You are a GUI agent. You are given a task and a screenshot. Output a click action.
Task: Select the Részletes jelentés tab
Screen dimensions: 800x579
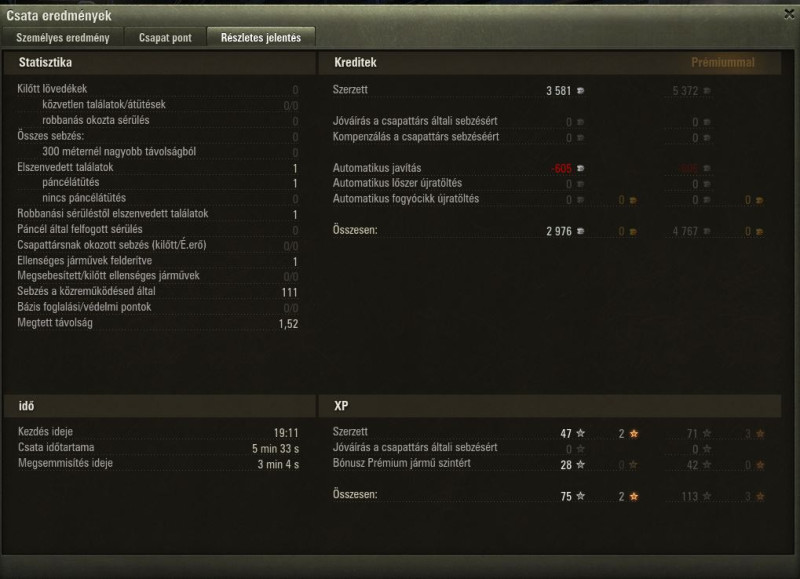click(261, 38)
